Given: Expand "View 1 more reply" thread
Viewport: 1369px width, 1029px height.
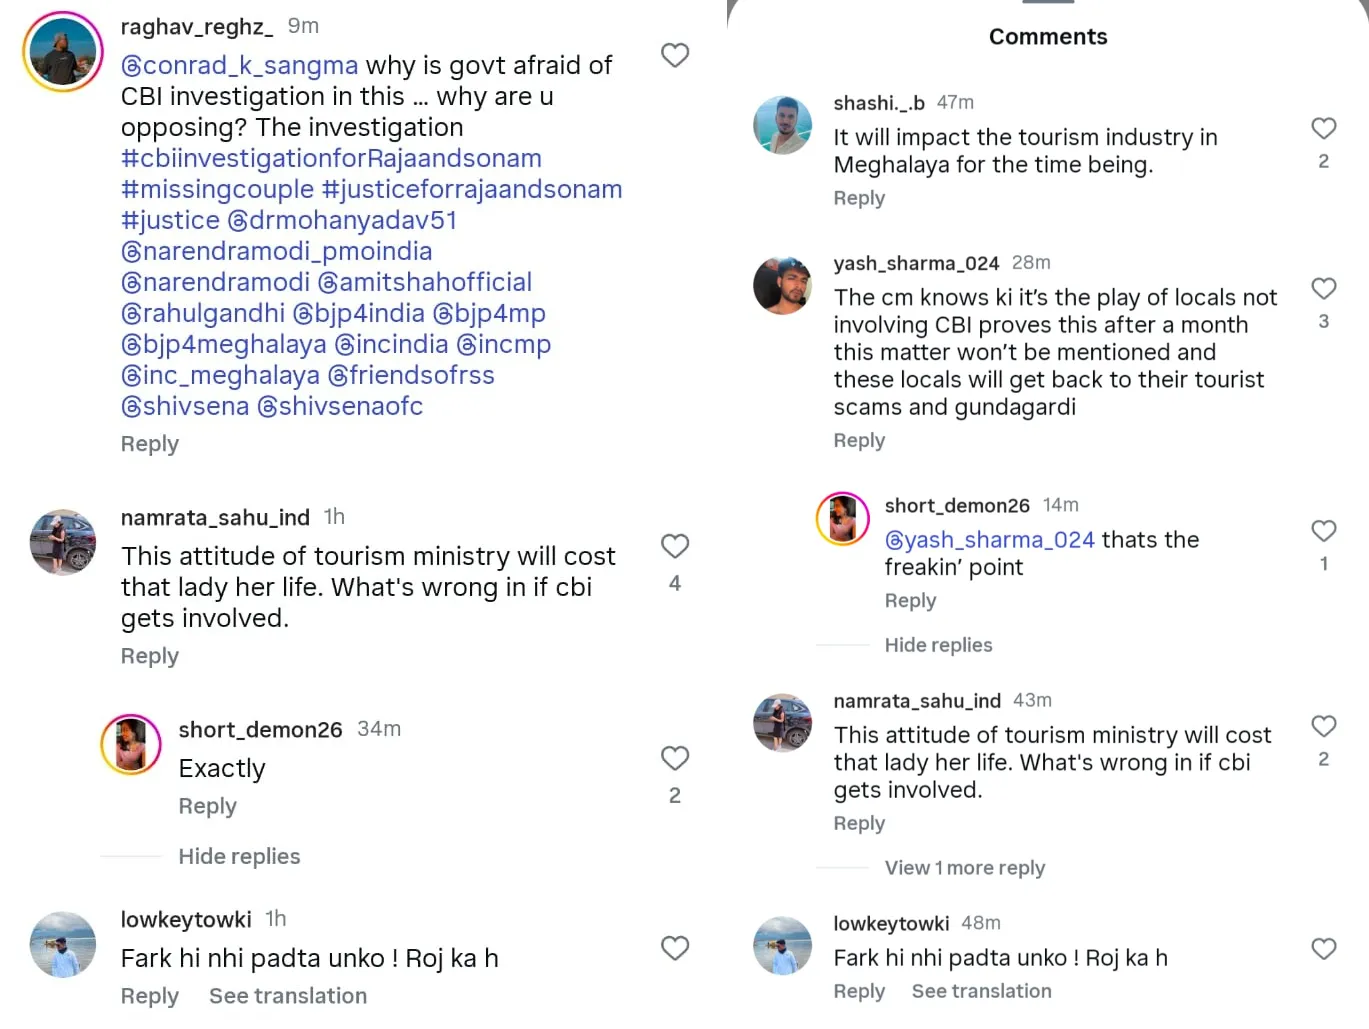Looking at the screenshot, I should pyautogui.click(x=964, y=868).
